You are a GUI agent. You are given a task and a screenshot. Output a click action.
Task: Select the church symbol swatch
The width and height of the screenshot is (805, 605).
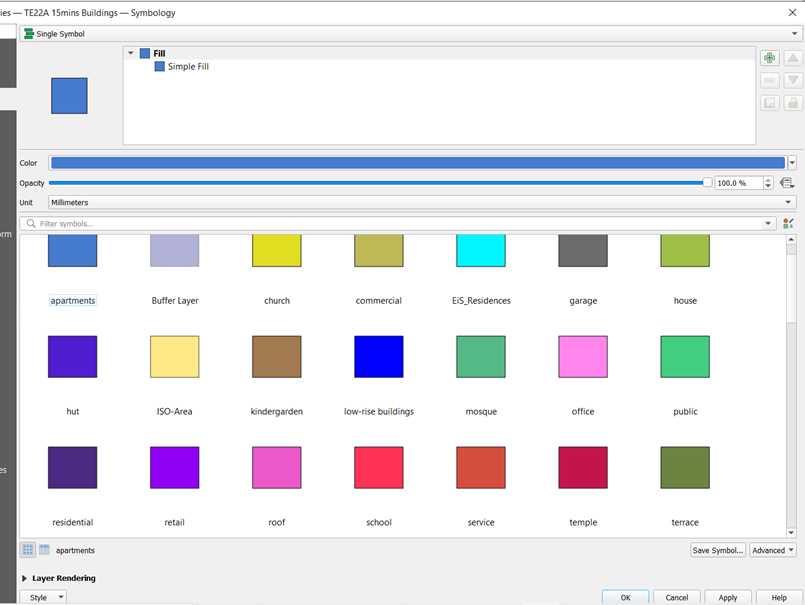[277, 251]
